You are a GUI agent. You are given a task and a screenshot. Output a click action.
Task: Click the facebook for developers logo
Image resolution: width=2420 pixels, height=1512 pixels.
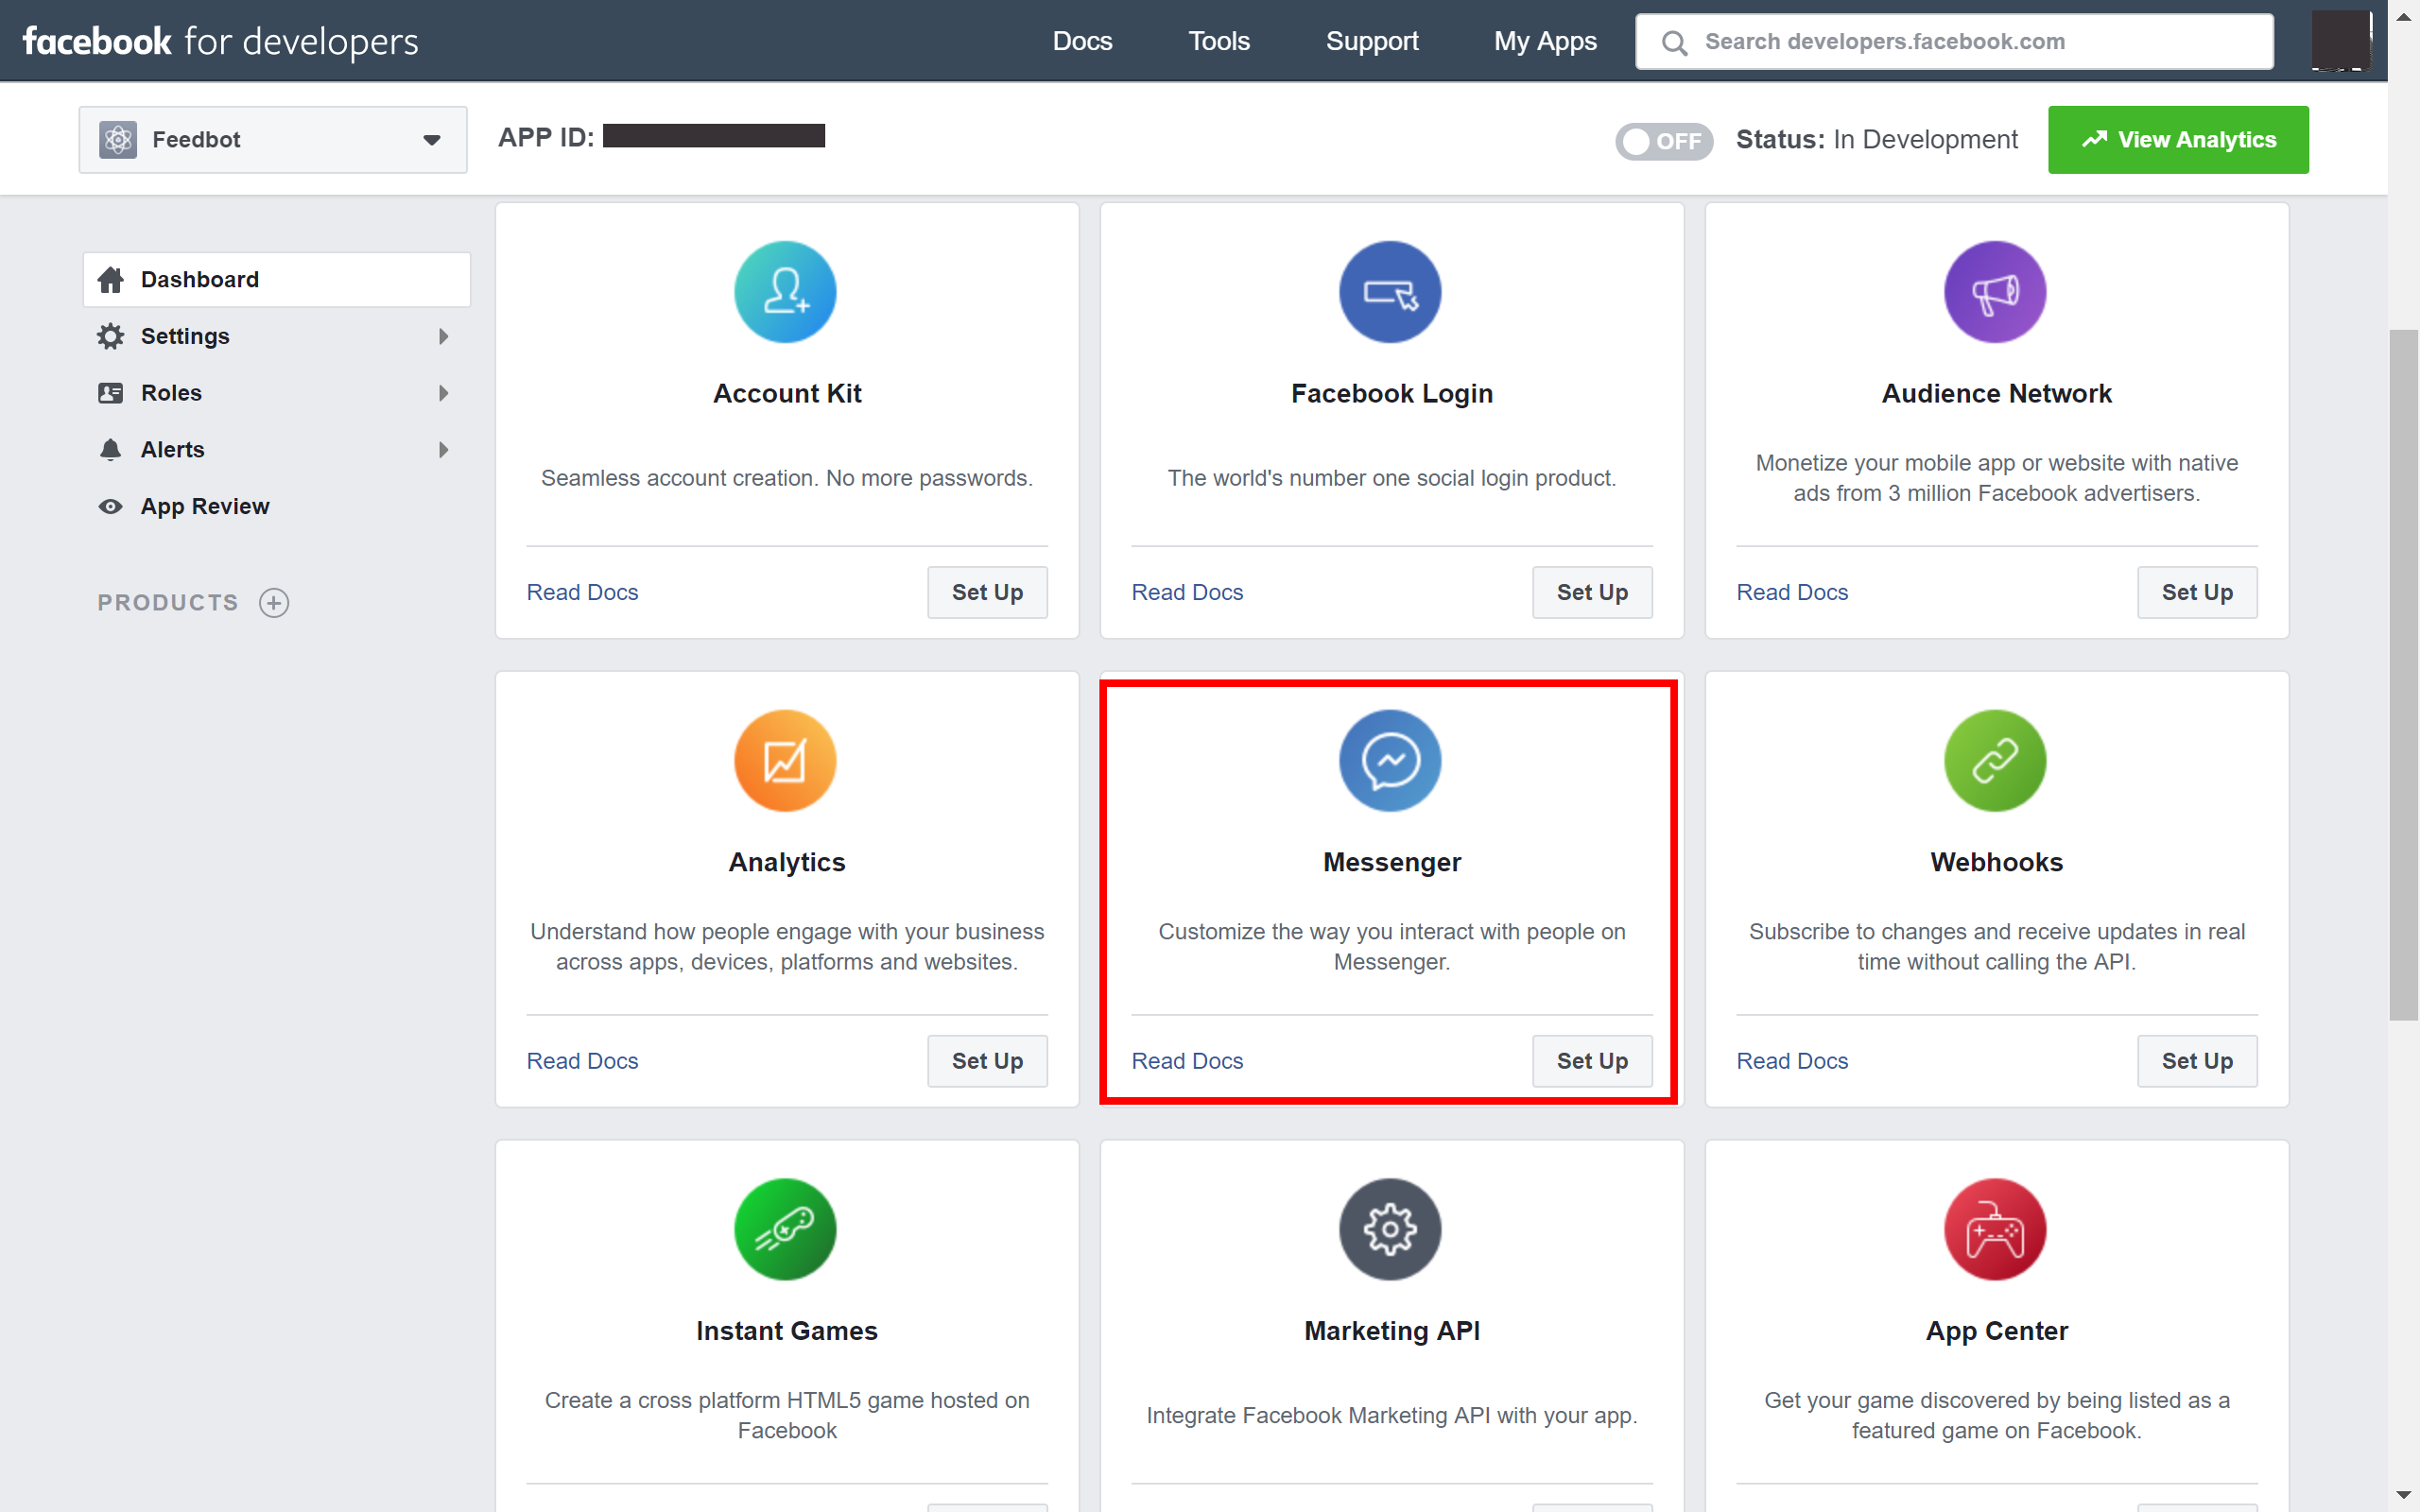point(220,41)
